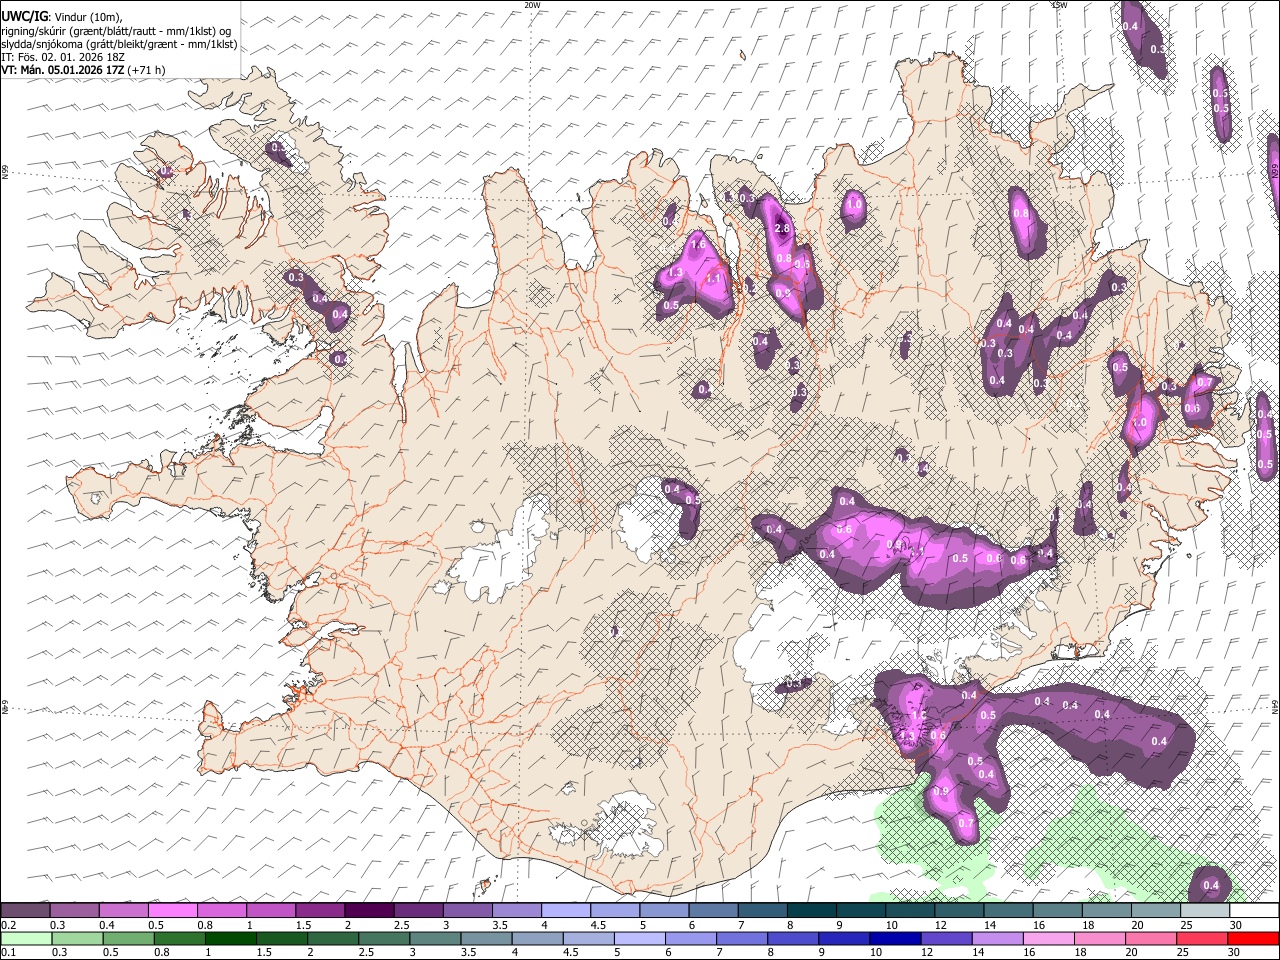The image size is (1280, 960).
Task: Click the palest green 0.1 swatch in rain legend
Action: 26,939
